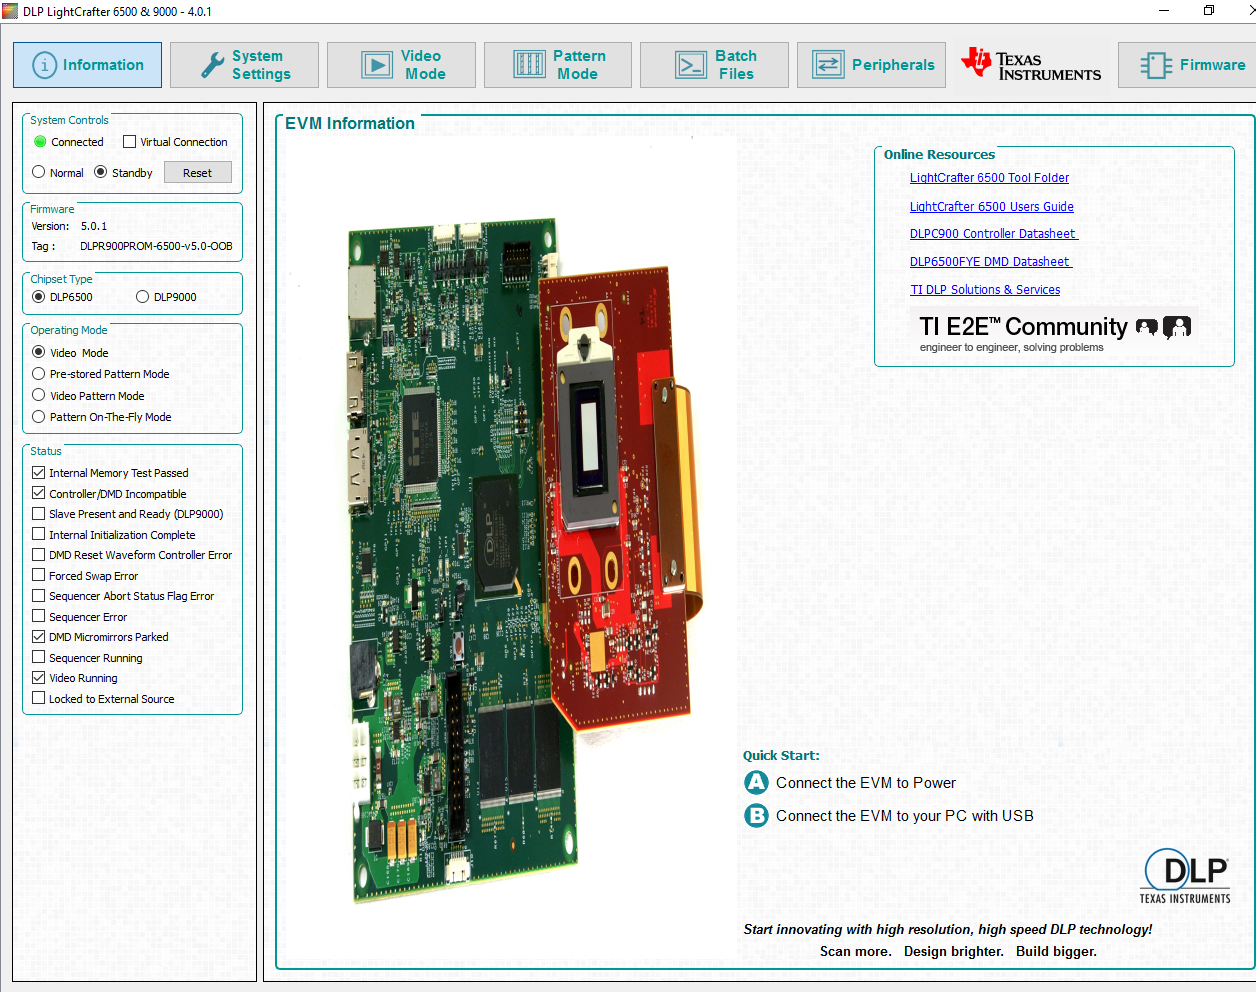Click firmware version value 5.0.1
The height and width of the screenshot is (992, 1256).
tap(94, 226)
